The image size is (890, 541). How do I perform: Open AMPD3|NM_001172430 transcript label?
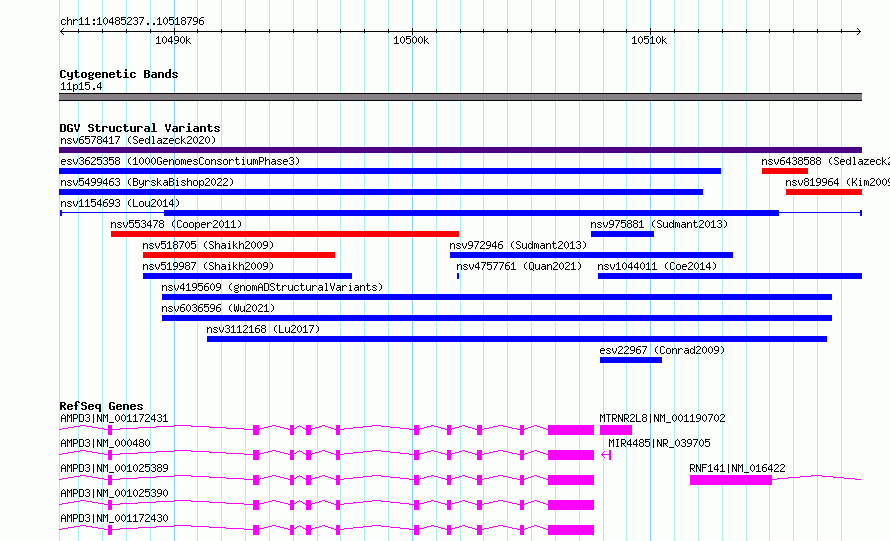pos(114,518)
